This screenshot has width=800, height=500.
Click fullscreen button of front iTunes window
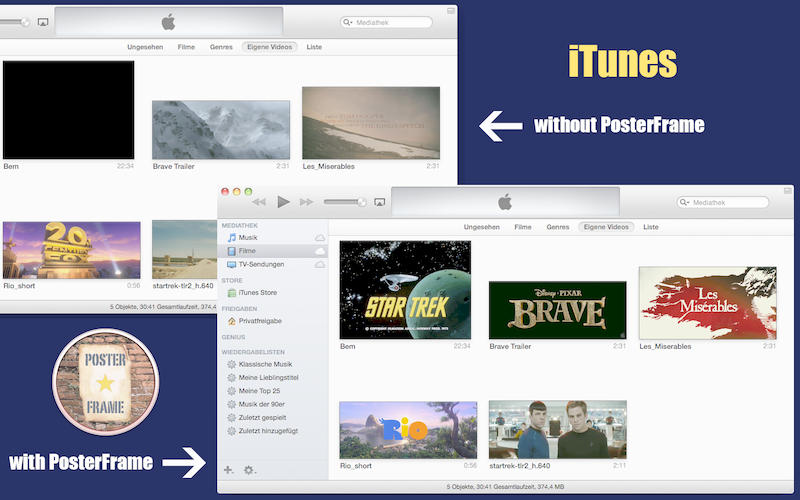[788, 191]
